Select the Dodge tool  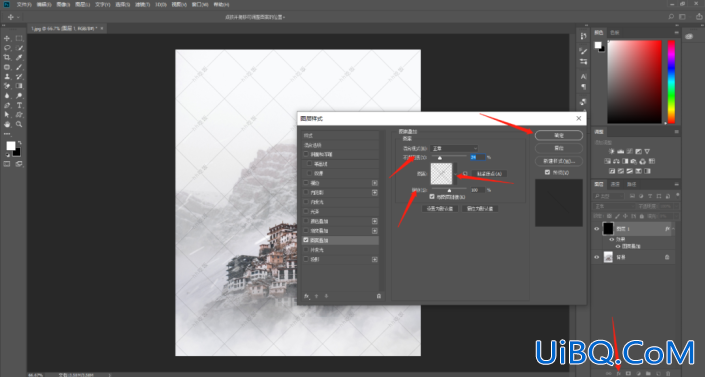pyautogui.click(x=19, y=95)
